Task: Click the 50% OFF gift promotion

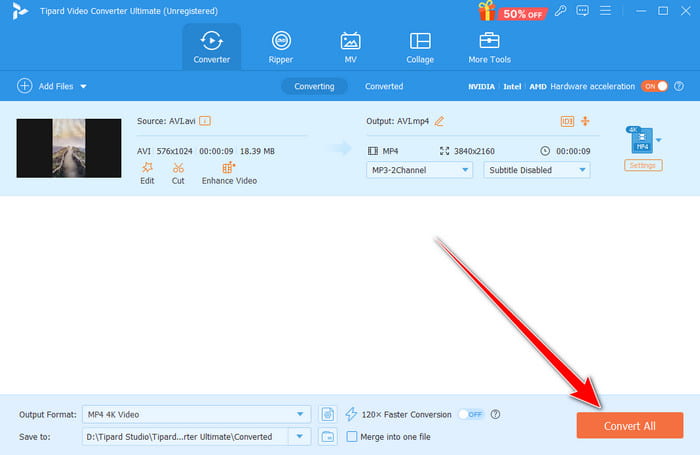Action: coord(512,12)
